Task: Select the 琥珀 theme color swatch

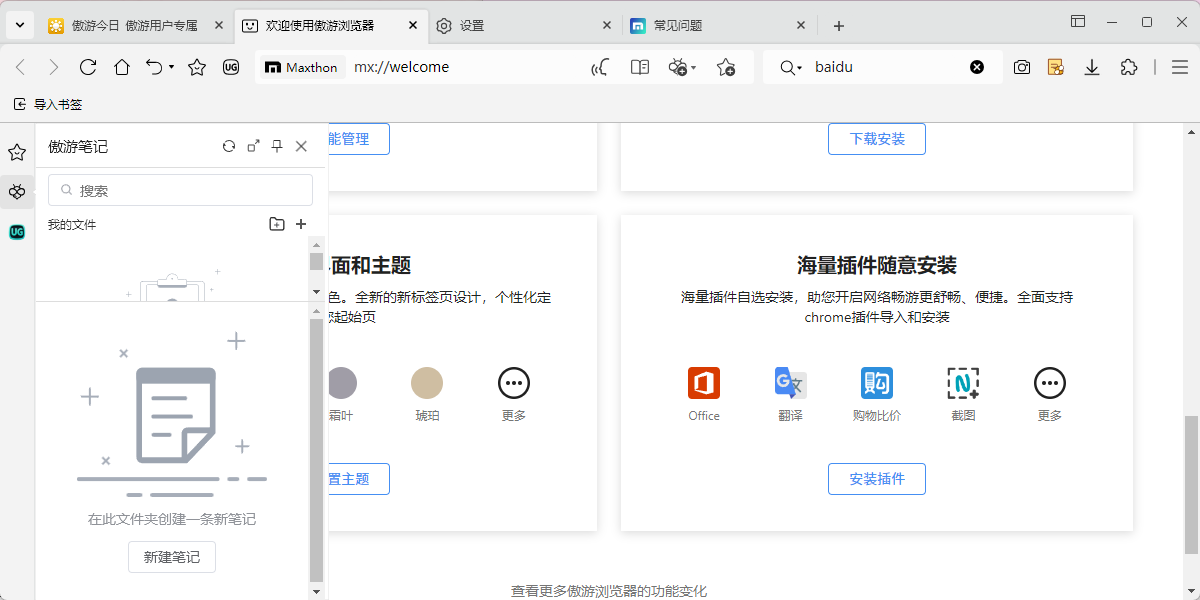Action: point(427,383)
